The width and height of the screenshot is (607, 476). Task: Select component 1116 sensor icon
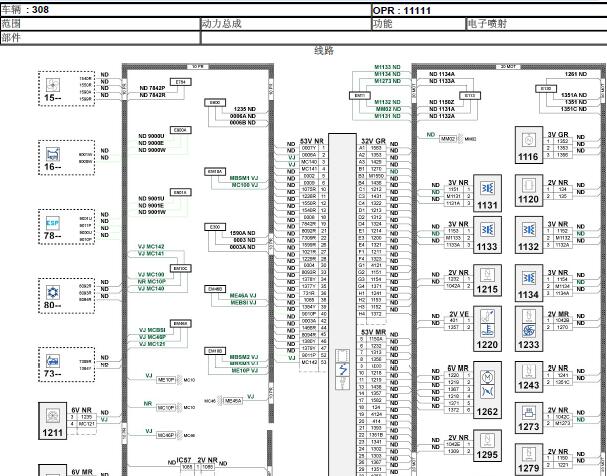click(528, 139)
